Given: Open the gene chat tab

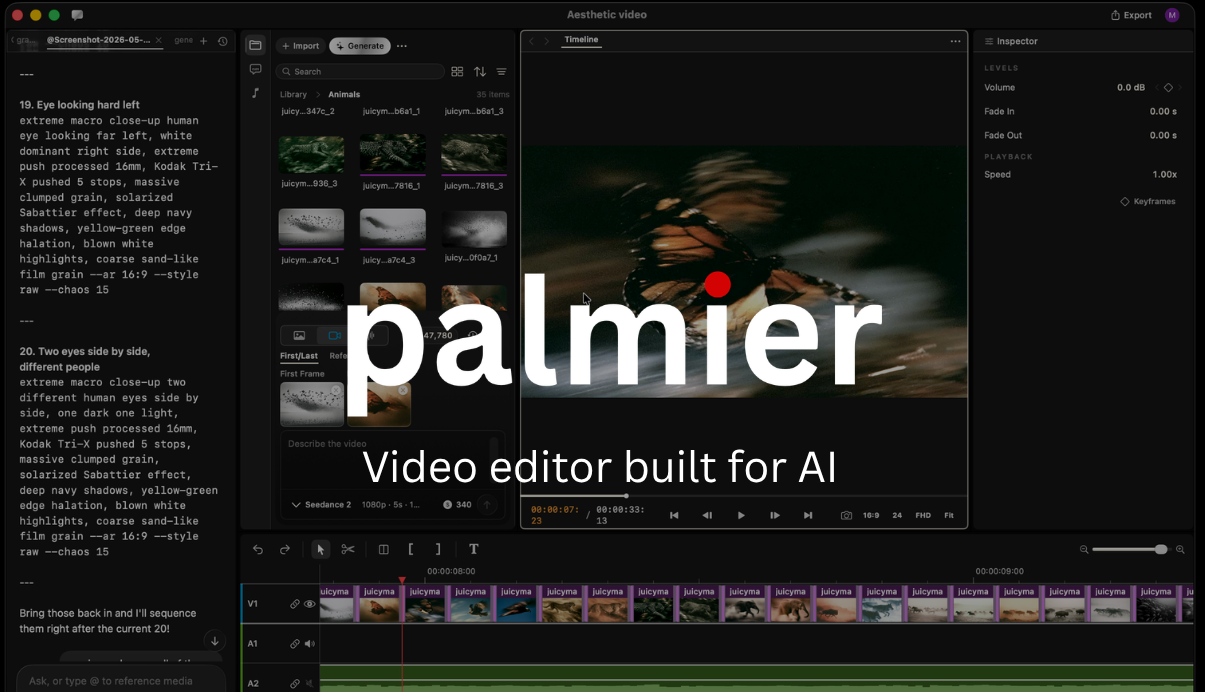Looking at the screenshot, I should (x=184, y=40).
